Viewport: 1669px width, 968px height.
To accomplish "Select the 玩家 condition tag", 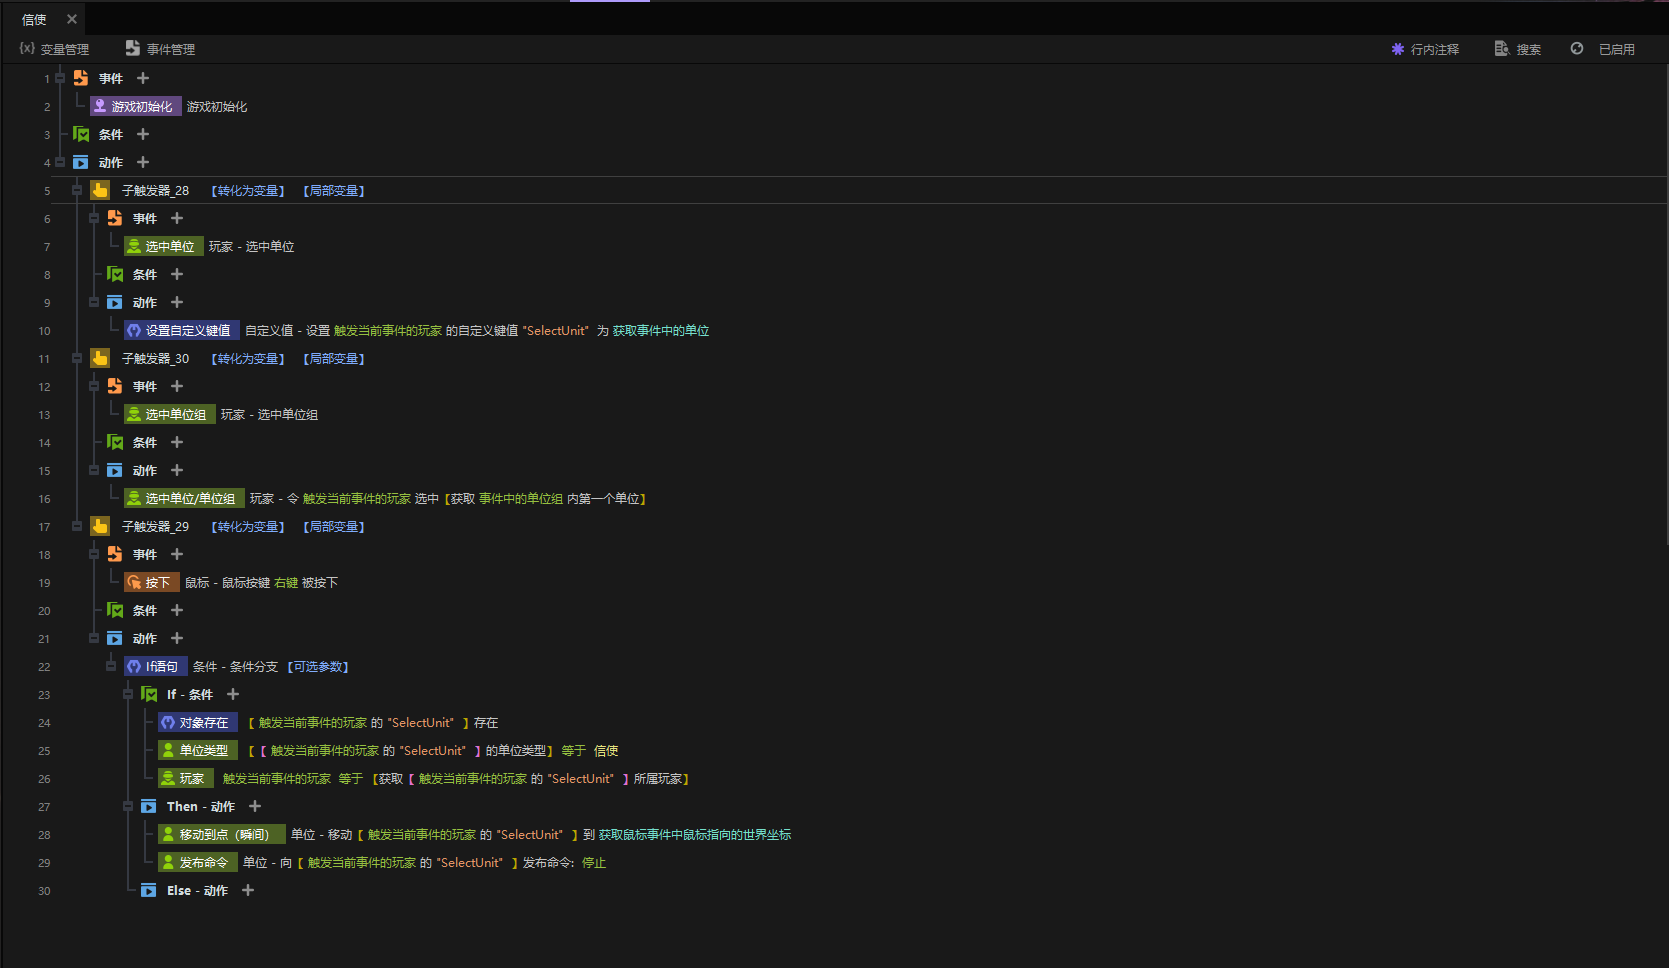I will pos(186,778).
